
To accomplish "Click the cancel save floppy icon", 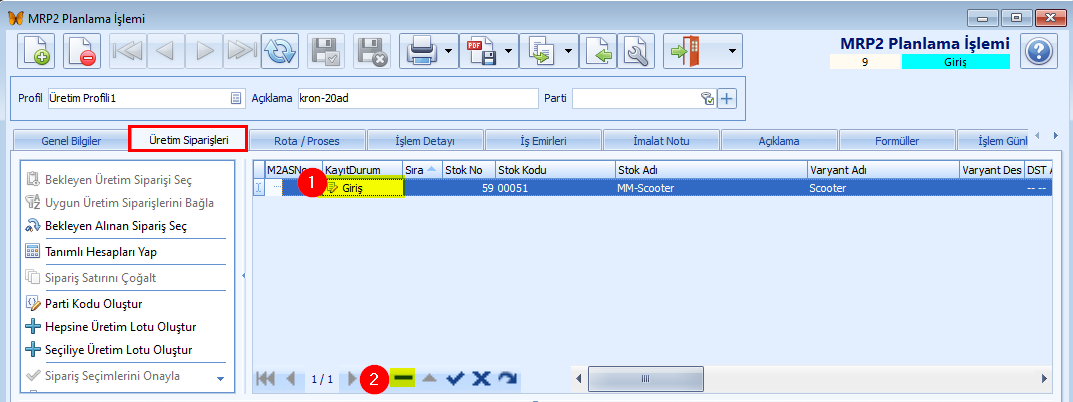I will click(x=372, y=51).
